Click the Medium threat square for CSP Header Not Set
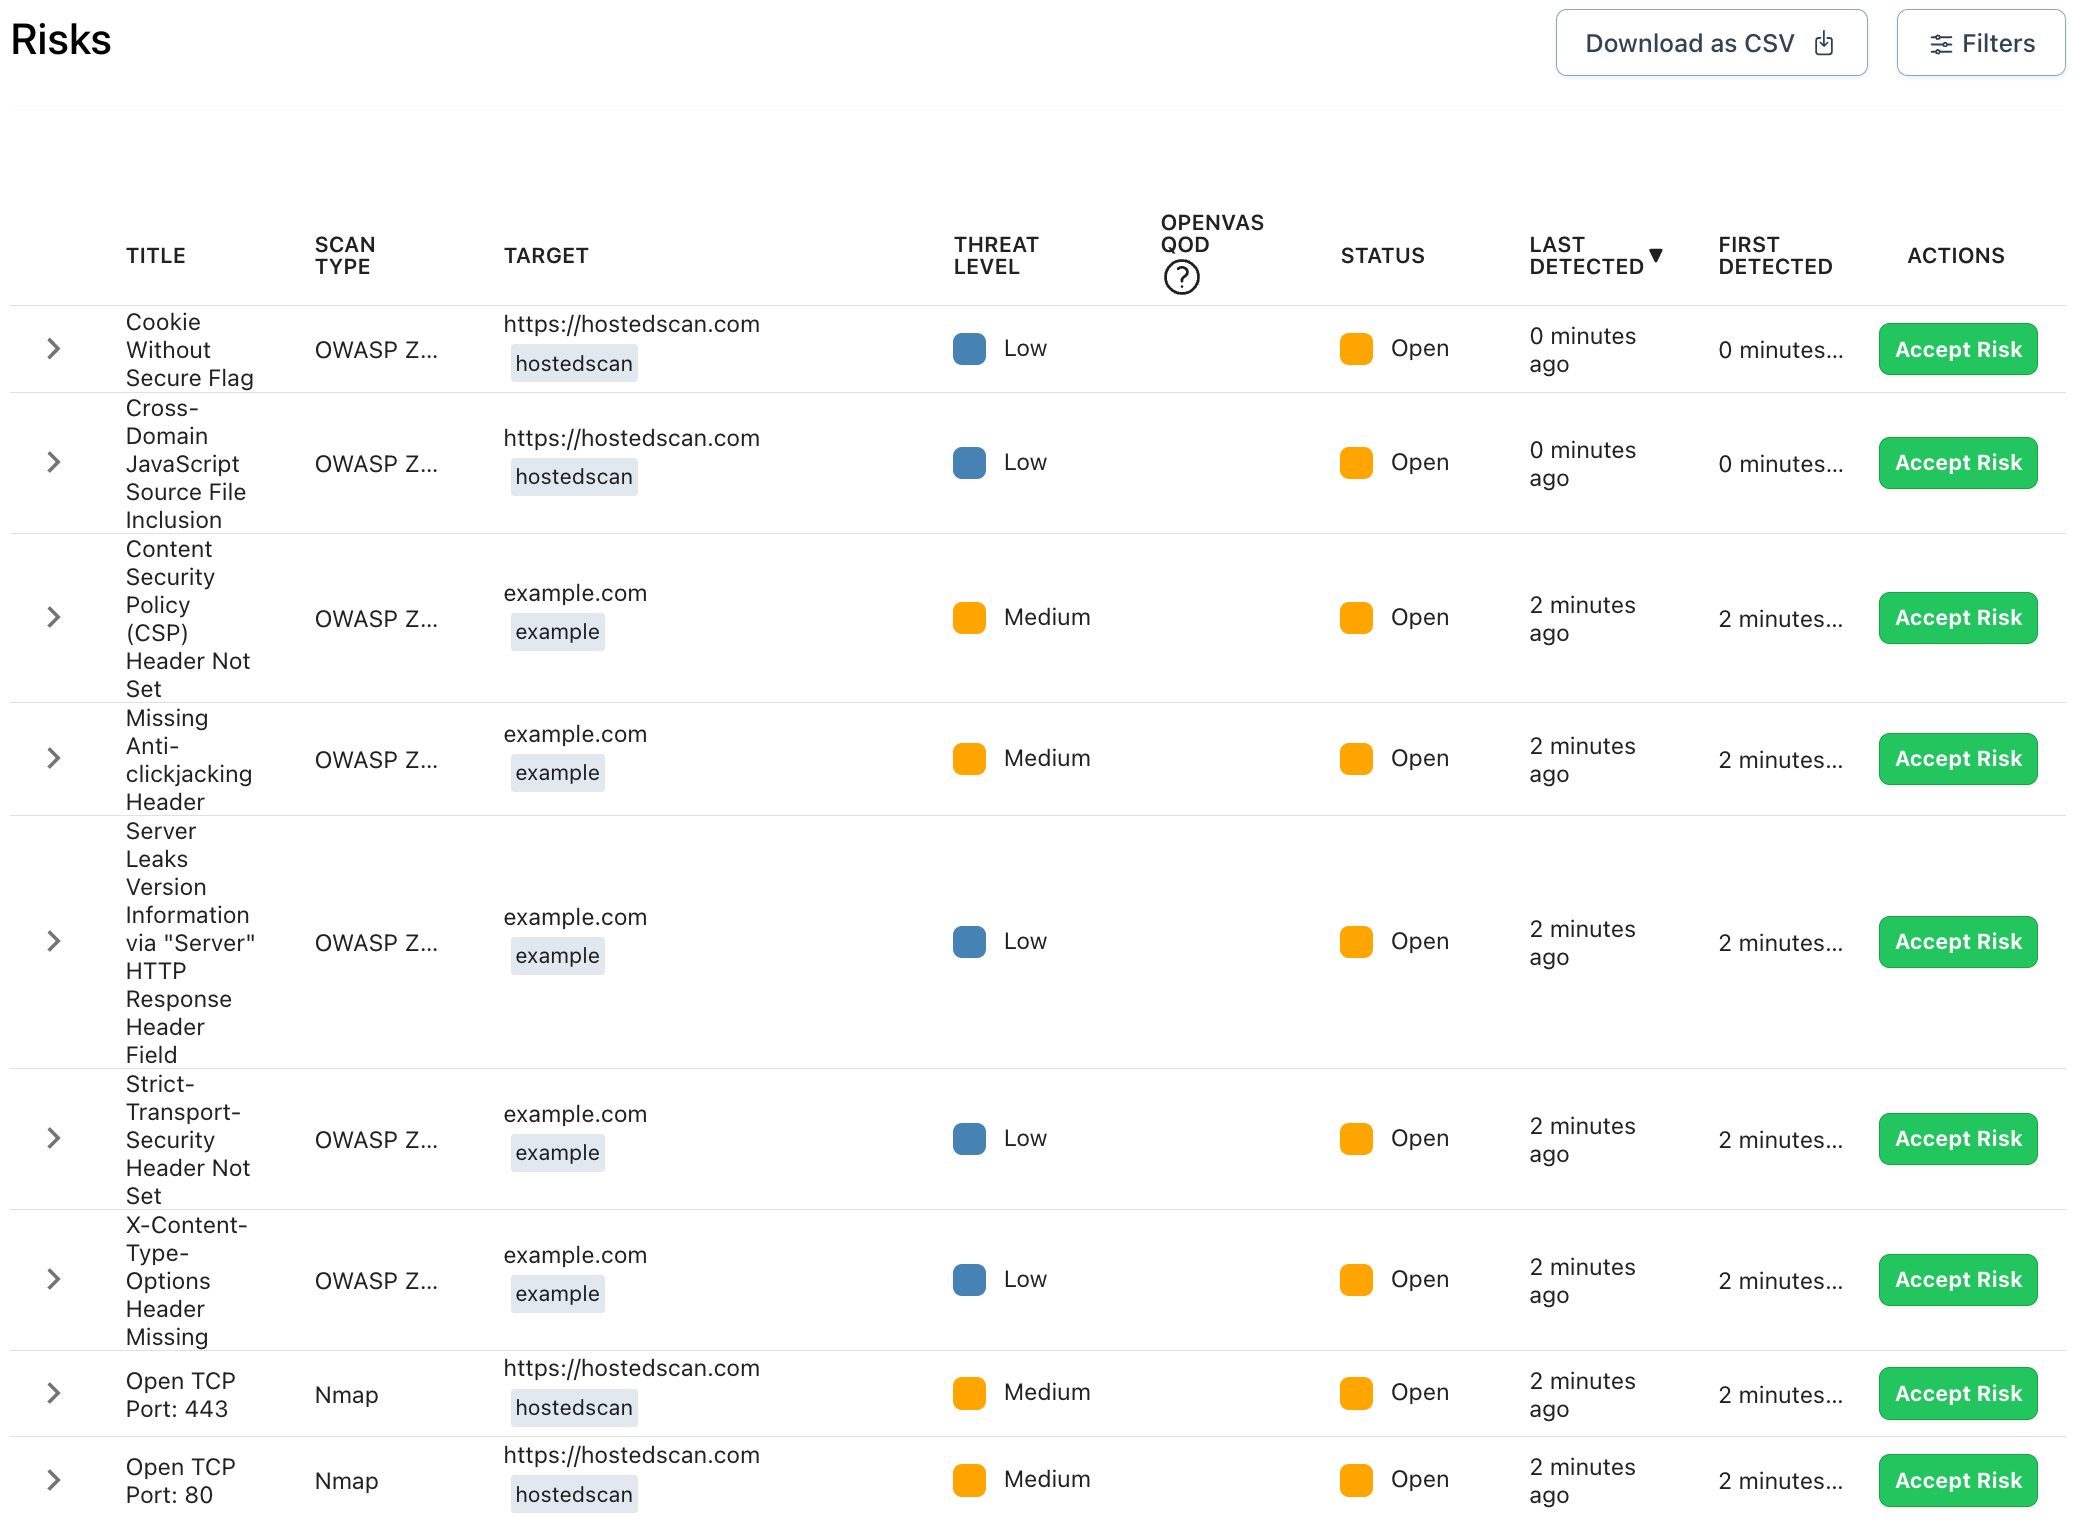This screenshot has width=2082, height=1532. pos(968,617)
